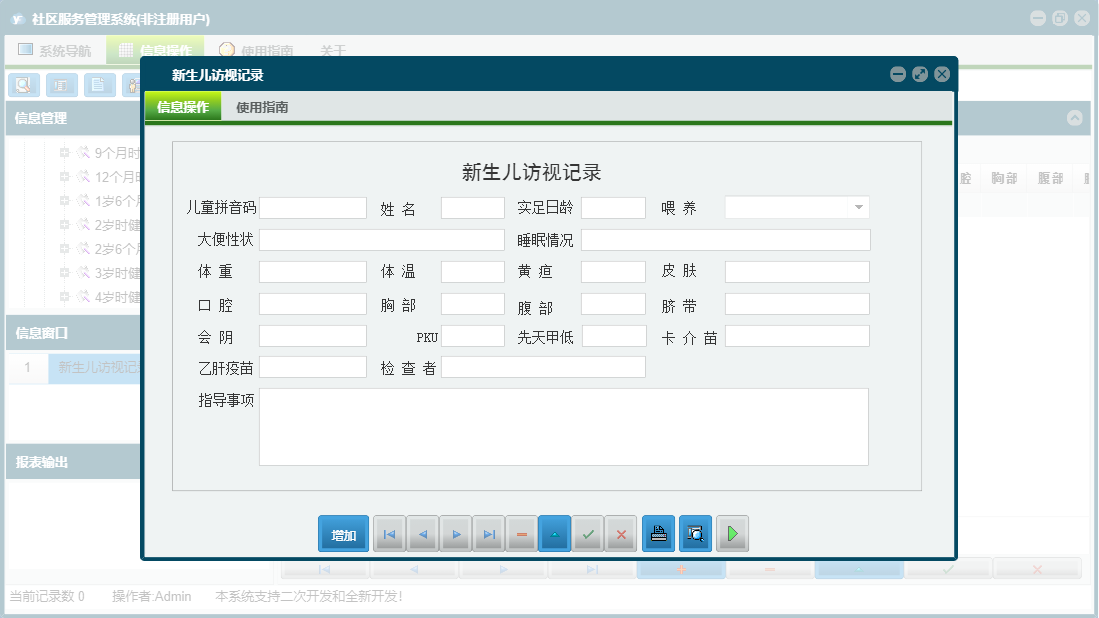Click the 先天甲低 input field
This screenshot has height=618, width=1099.
coord(614,336)
